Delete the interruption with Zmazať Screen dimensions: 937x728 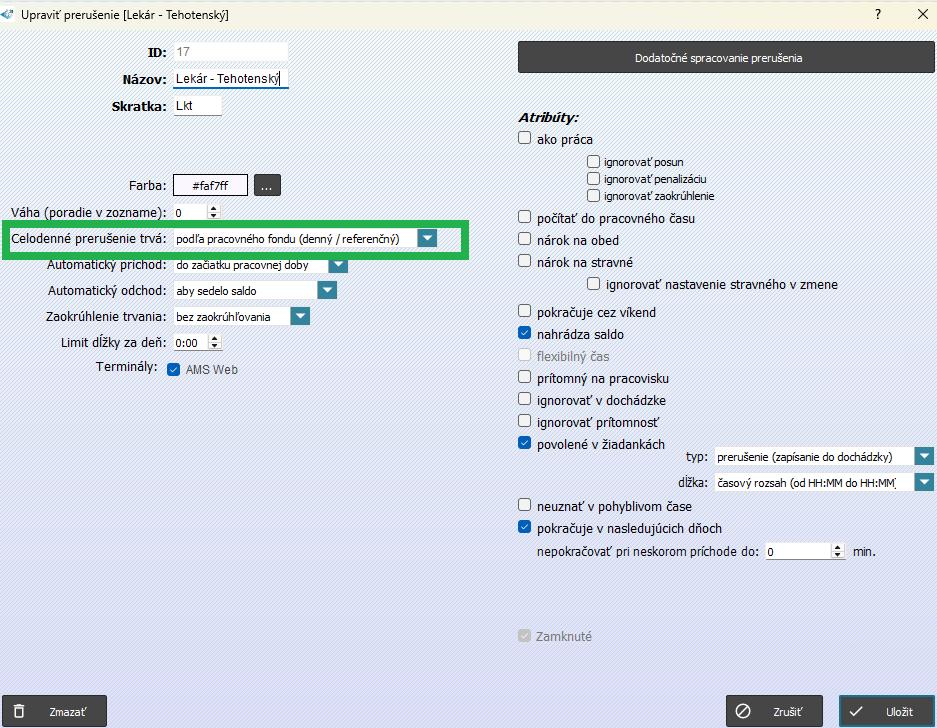[54, 711]
